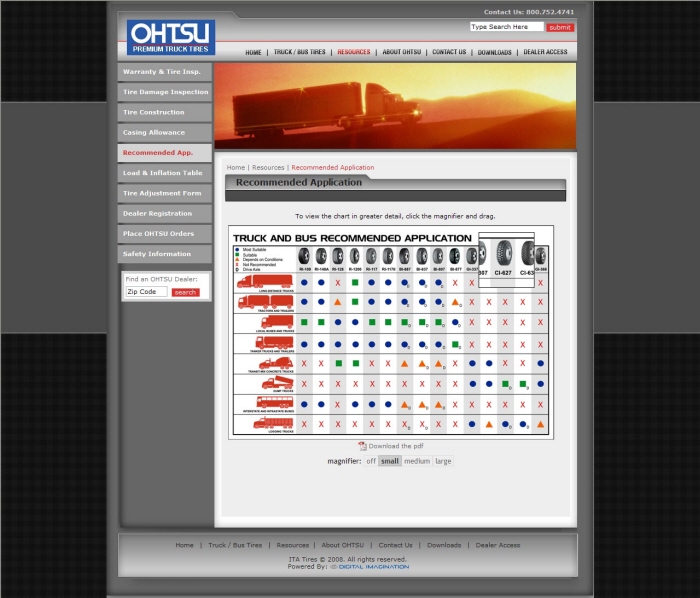Click the PDF icon beside Download the pdf
The width and height of the screenshot is (700, 598).
point(362,446)
